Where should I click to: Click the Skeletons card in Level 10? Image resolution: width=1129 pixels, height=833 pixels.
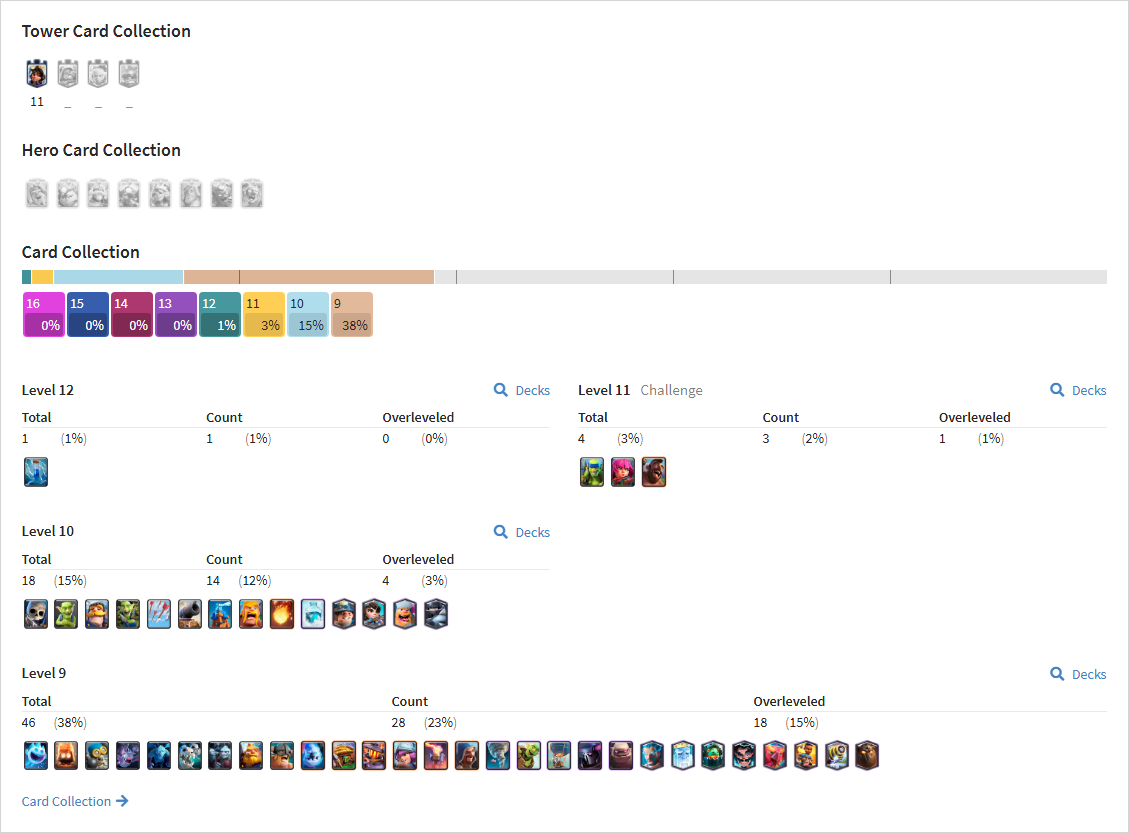click(36, 614)
